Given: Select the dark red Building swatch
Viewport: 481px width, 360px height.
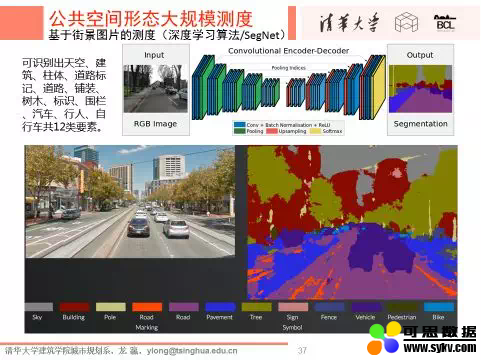Looking at the screenshot, I should [74, 307].
